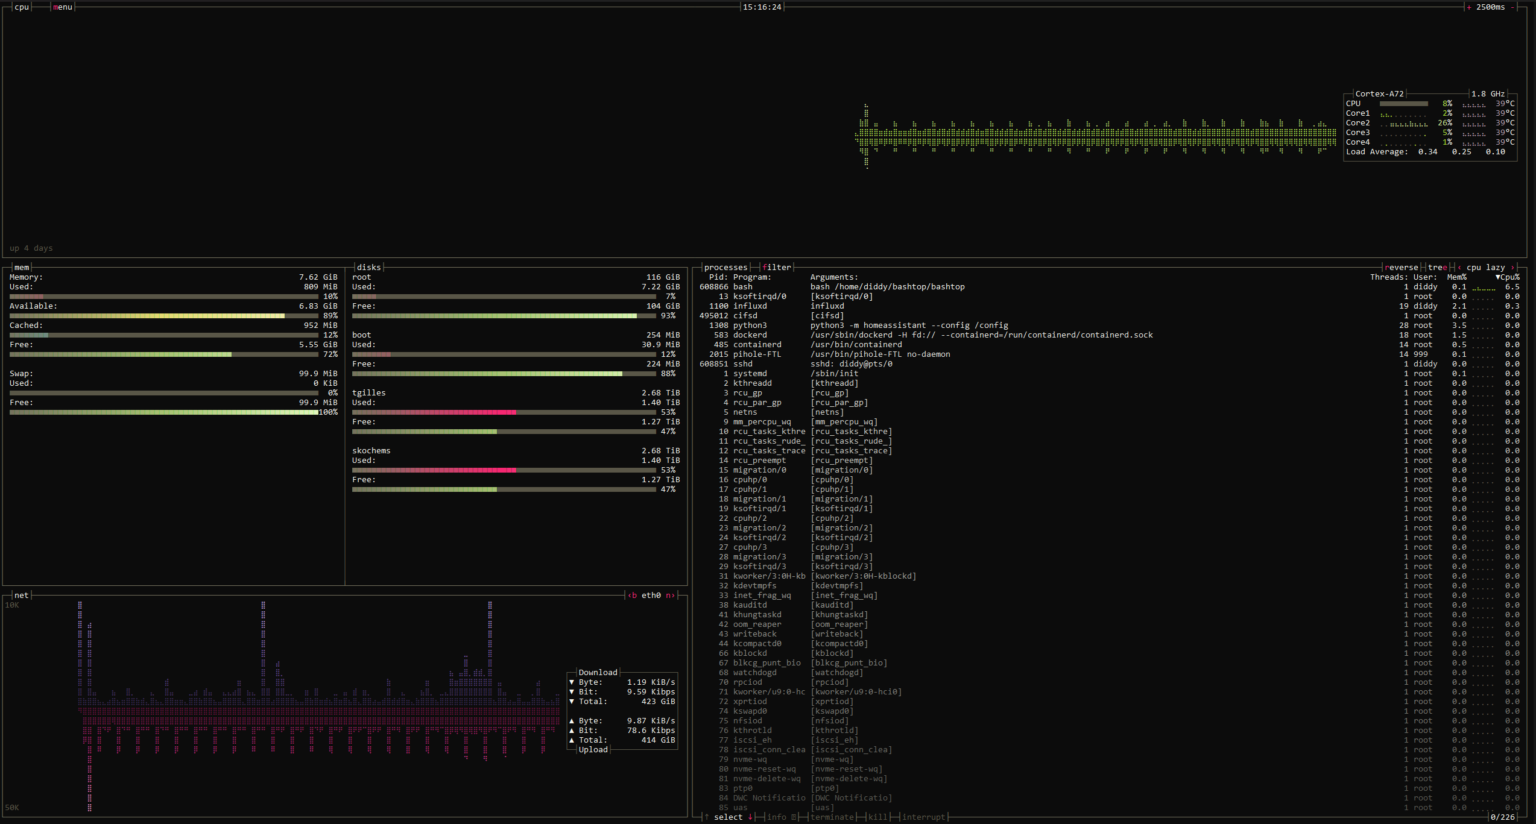Click the plus to increase update interval
Image resolution: width=1536 pixels, height=824 pixels.
(1469, 7)
